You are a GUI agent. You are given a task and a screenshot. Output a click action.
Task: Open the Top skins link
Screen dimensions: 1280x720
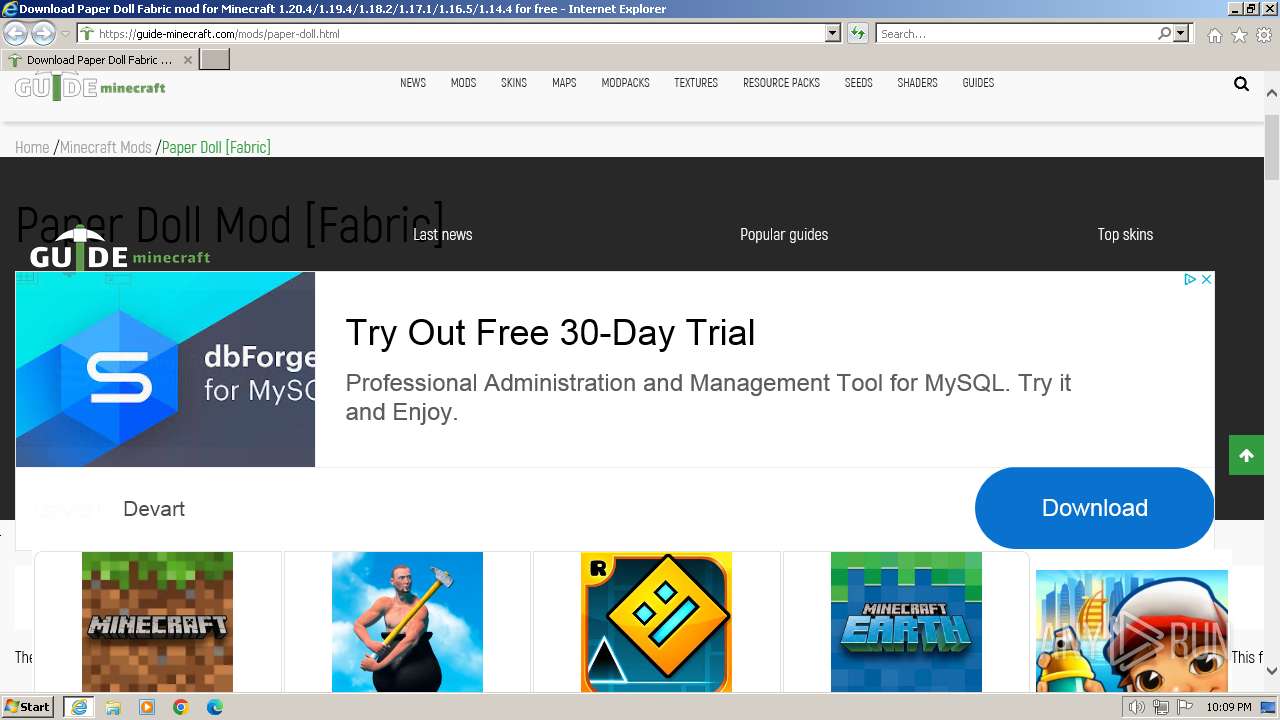[1125, 234]
